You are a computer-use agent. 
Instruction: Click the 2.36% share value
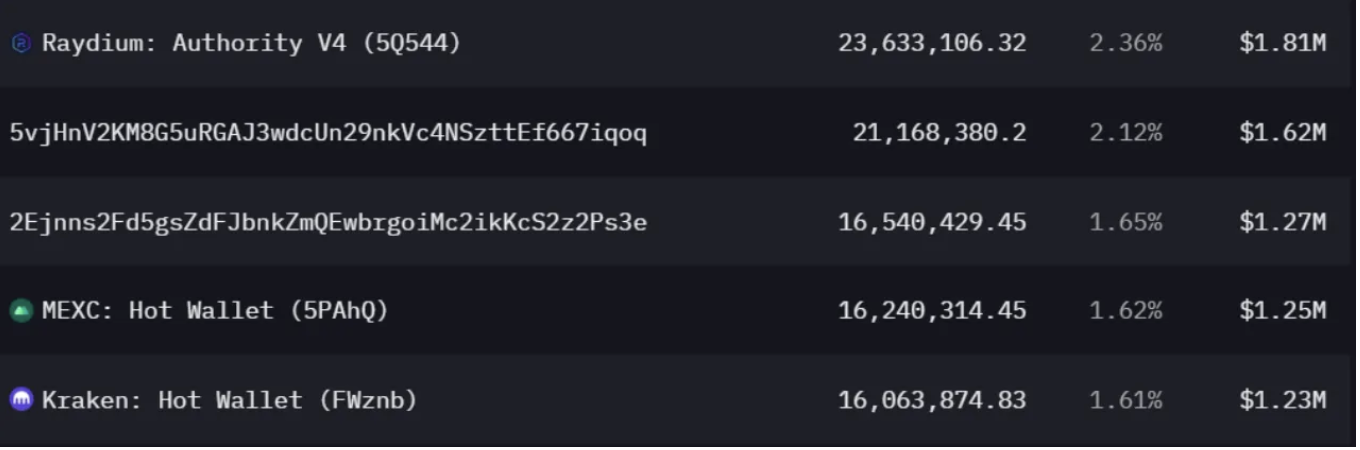pos(1126,44)
